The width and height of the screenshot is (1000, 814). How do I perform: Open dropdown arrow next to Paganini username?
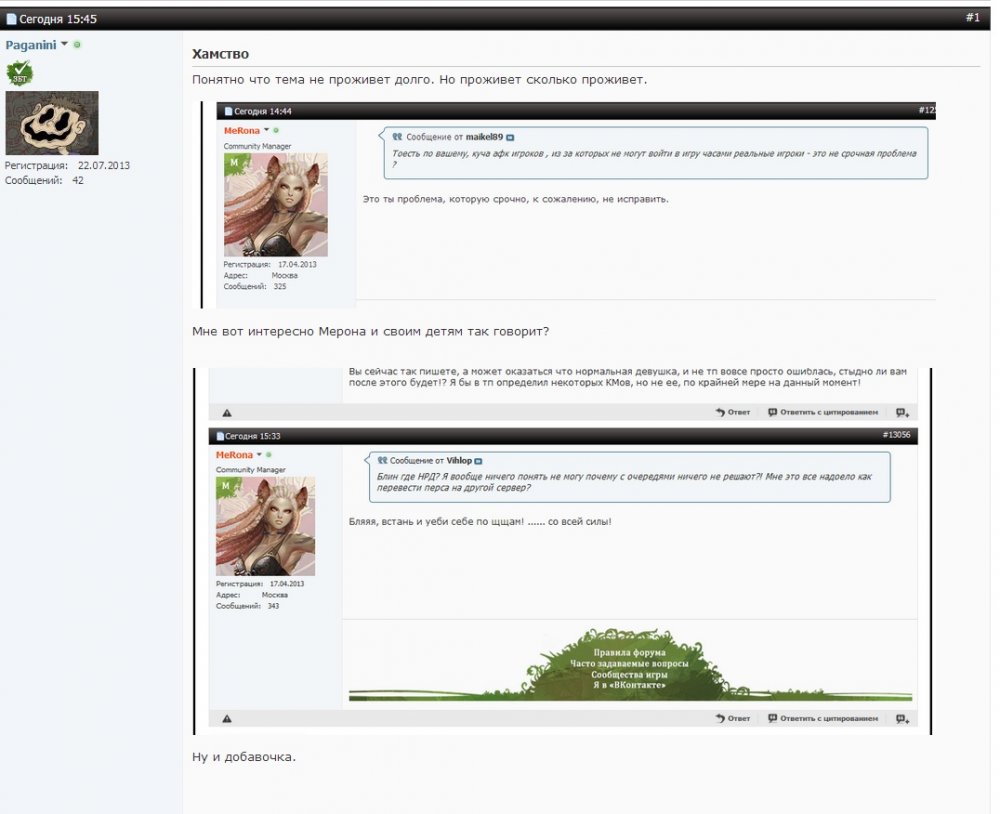[65, 45]
